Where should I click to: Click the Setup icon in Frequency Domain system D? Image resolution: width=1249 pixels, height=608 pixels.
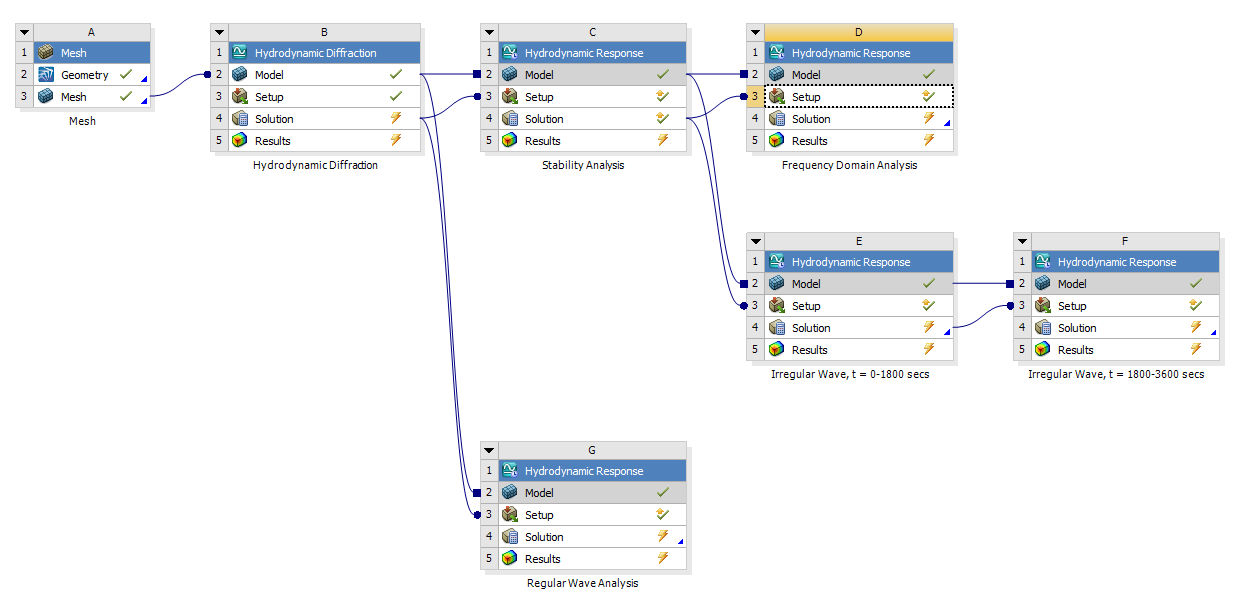click(x=777, y=97)
